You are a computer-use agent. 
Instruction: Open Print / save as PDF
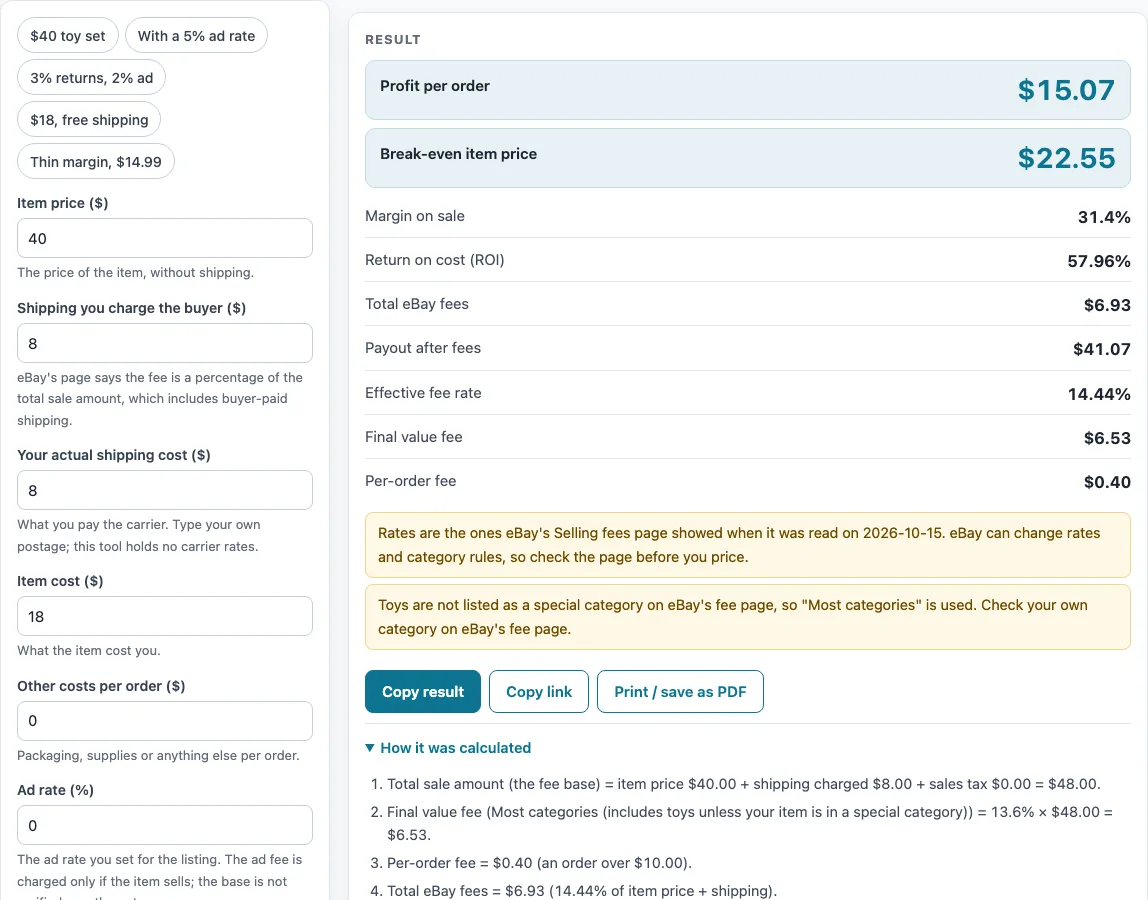click(x=680, y=691)
